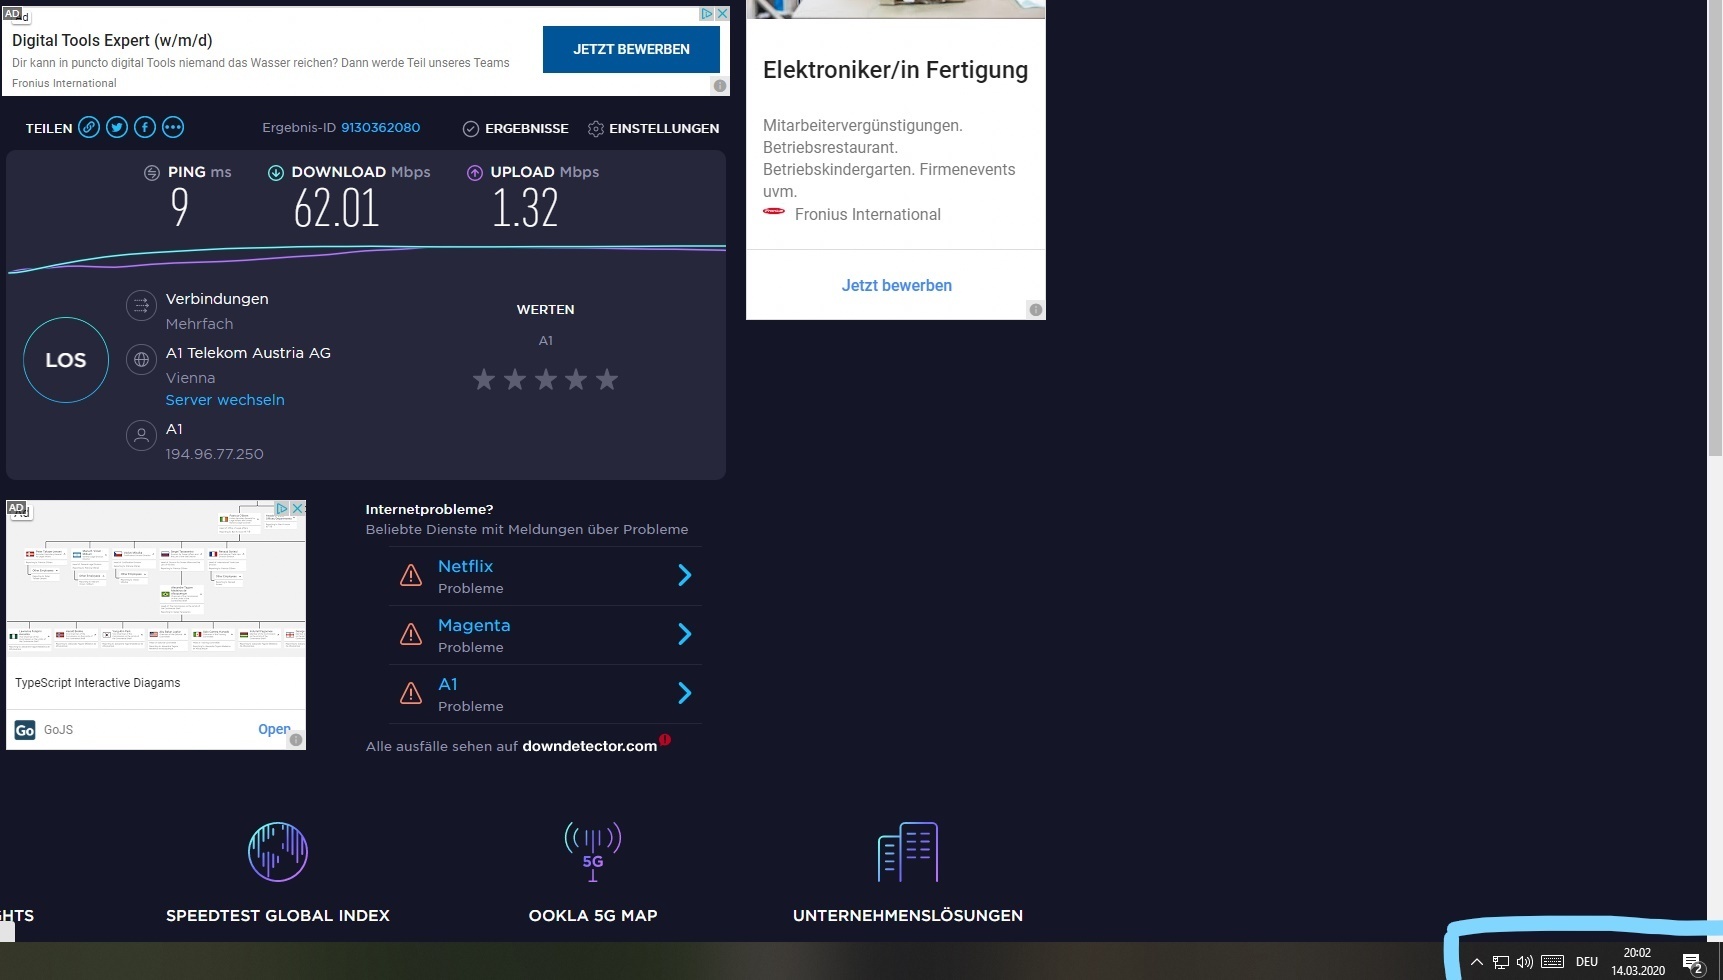Open Elektroniker/in Fertigung ad headline

click(895, 70)
